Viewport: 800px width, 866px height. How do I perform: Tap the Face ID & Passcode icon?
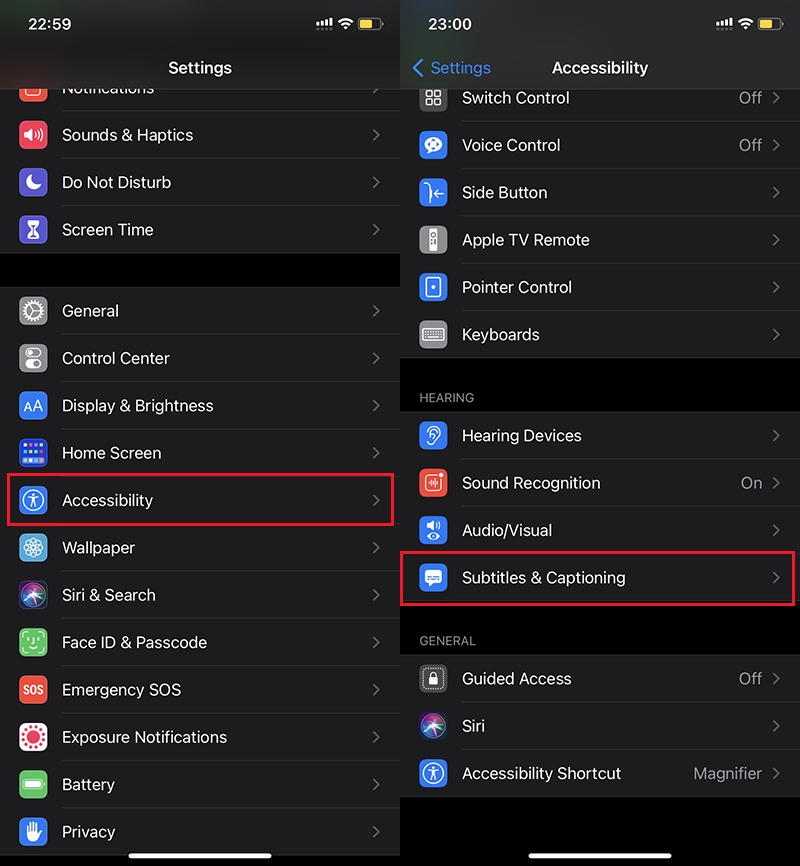point(33,642)
